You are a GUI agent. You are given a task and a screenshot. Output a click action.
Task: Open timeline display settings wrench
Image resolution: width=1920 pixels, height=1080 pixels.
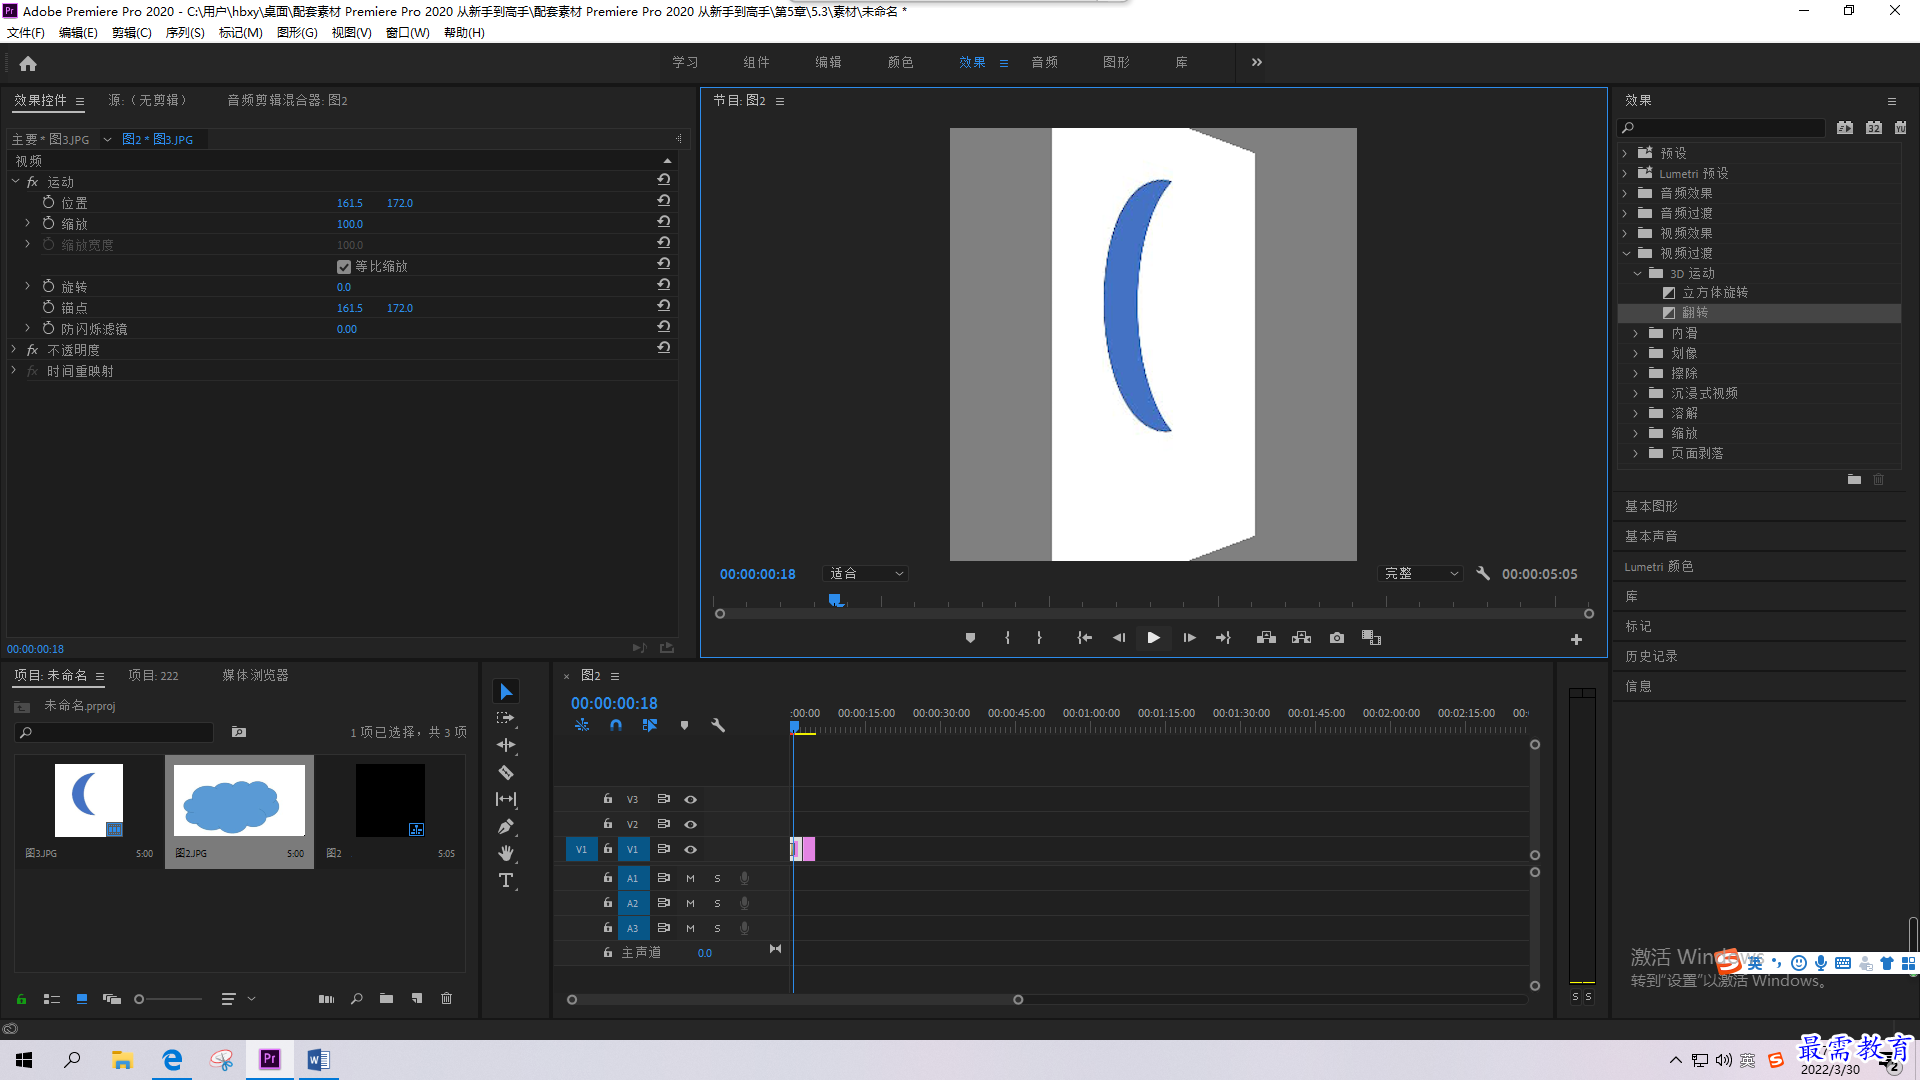click(x=718, y=726)
